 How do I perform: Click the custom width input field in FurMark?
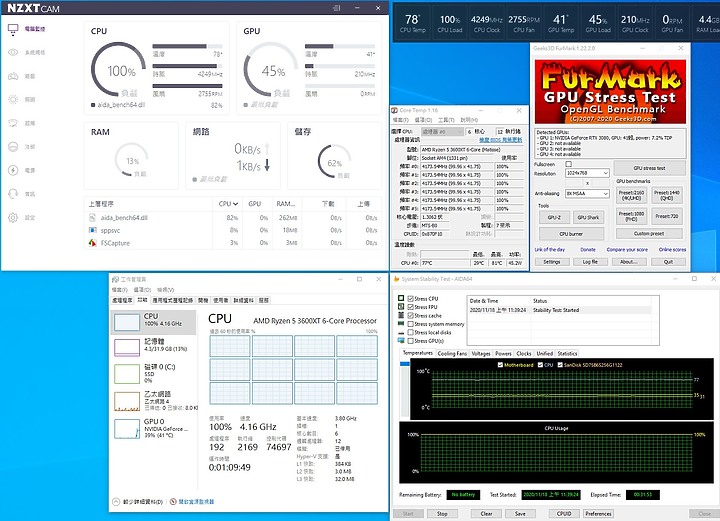coord(575,183)
